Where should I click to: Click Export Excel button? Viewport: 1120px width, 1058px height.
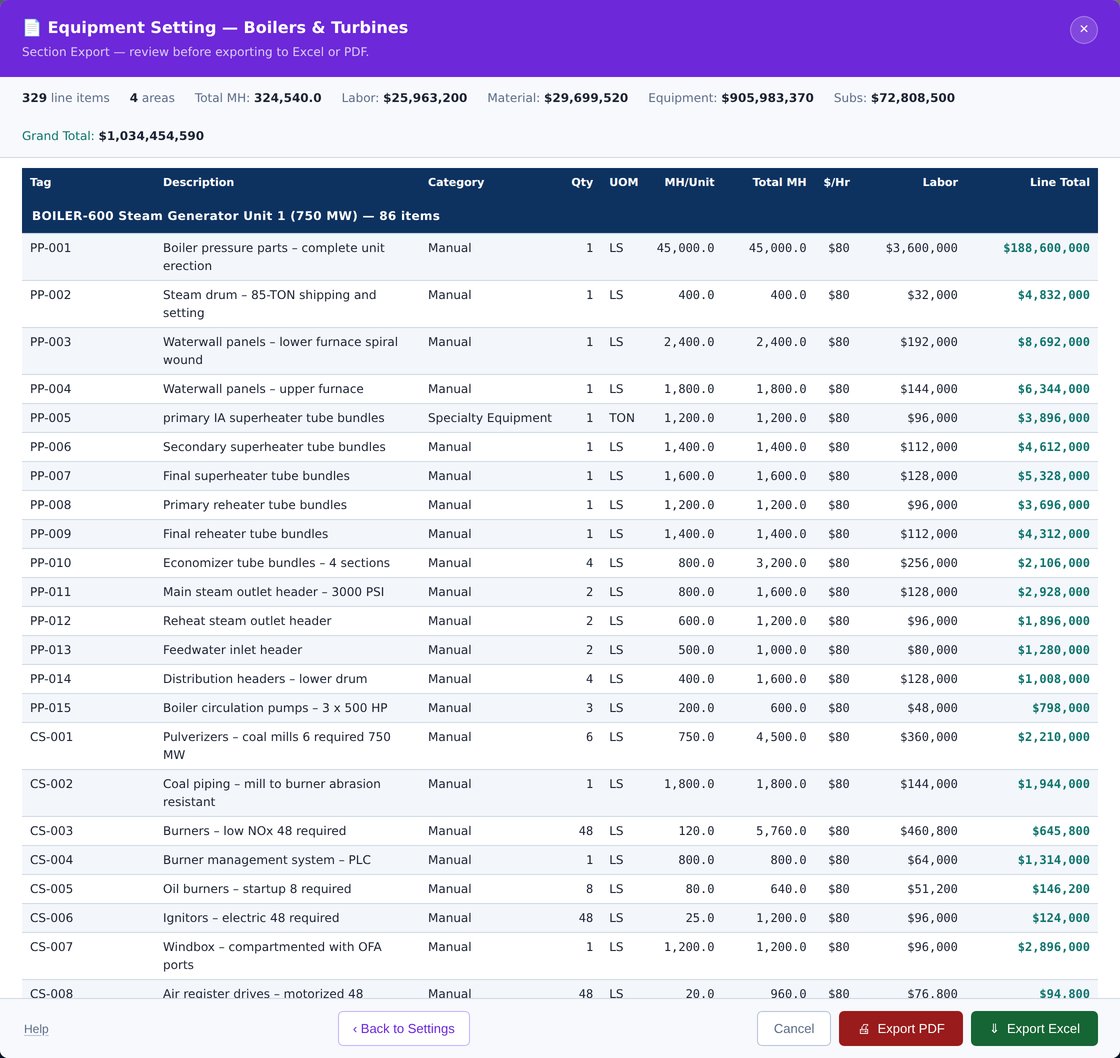1034,1028
